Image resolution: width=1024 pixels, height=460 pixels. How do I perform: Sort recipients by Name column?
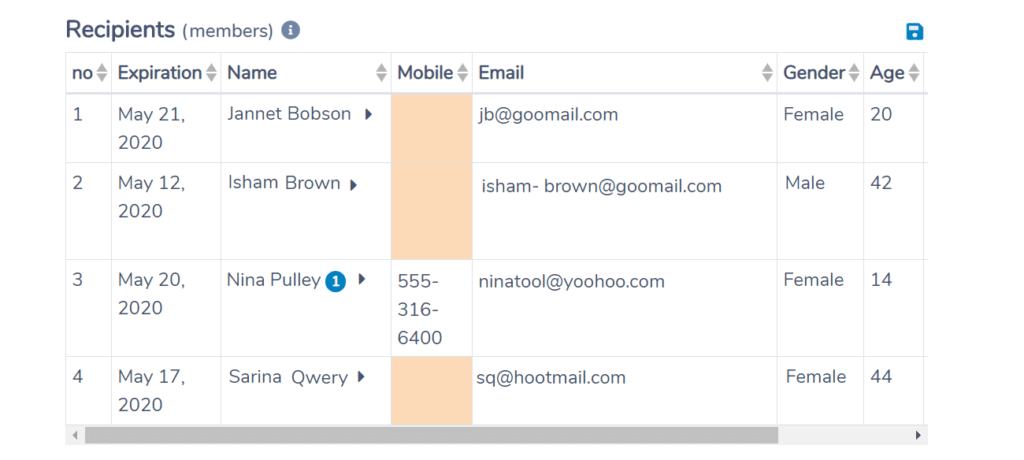[x=382, y=73]
